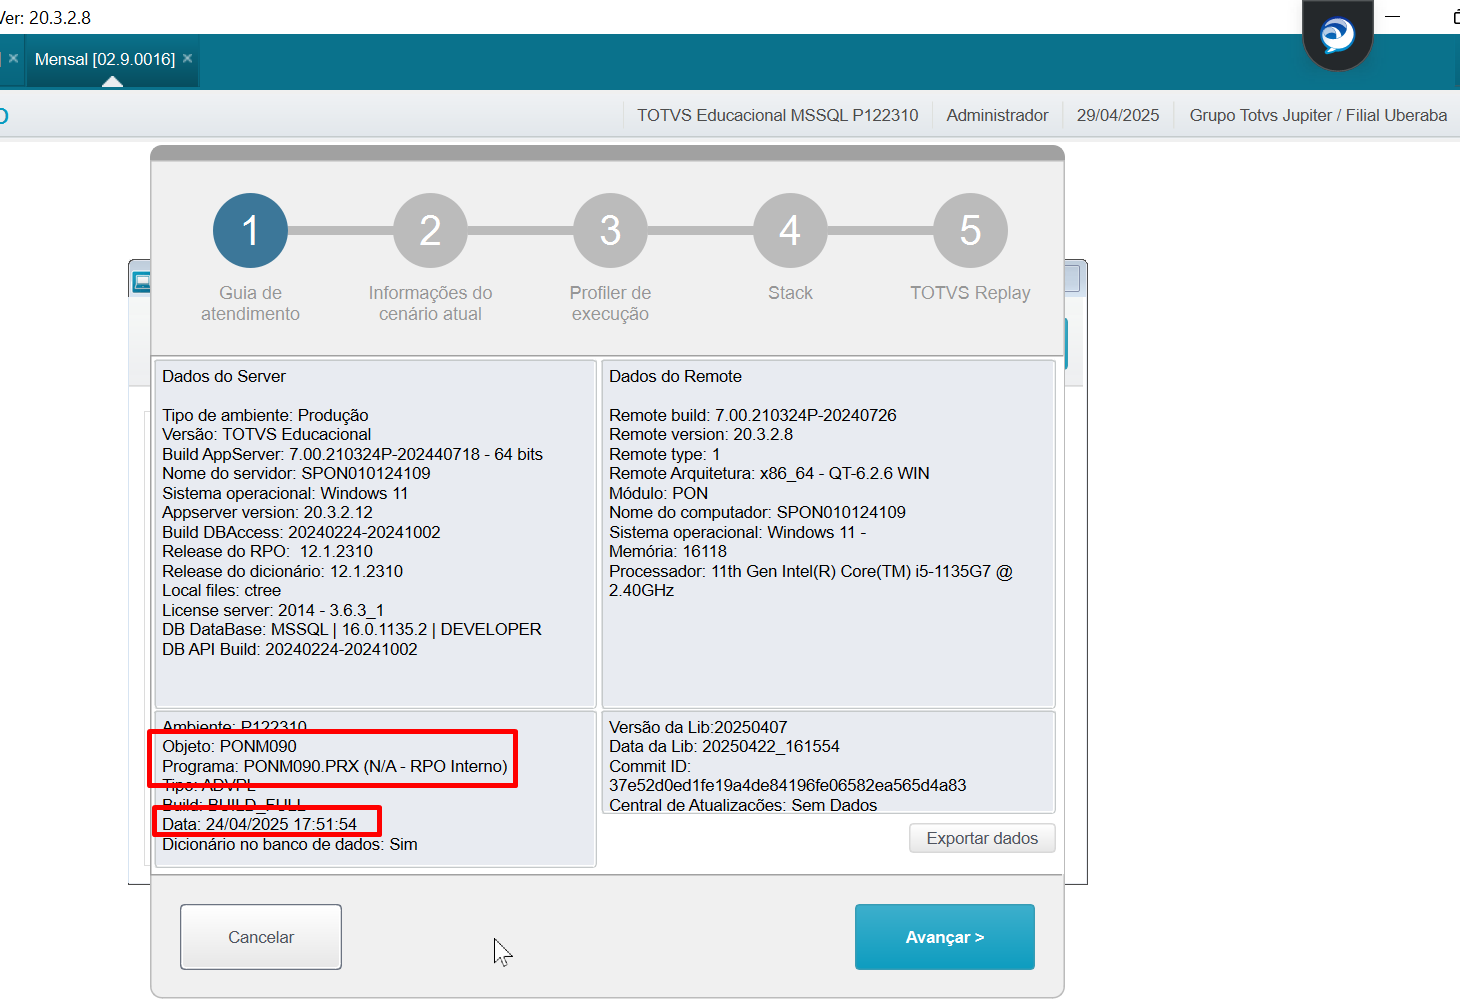Click the 29/04/2025 date in header
The height and width of the screenshot is (1000, 1460).
click(x=1118, y=115)
